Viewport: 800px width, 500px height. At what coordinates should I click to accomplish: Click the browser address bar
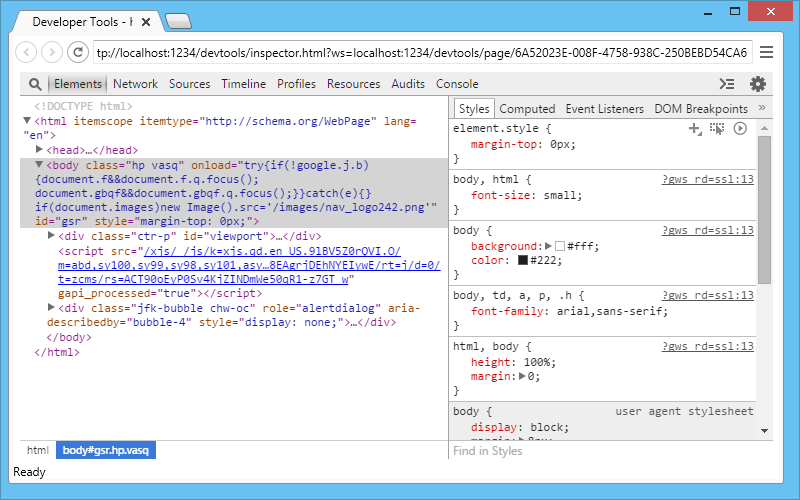point(422,52)
